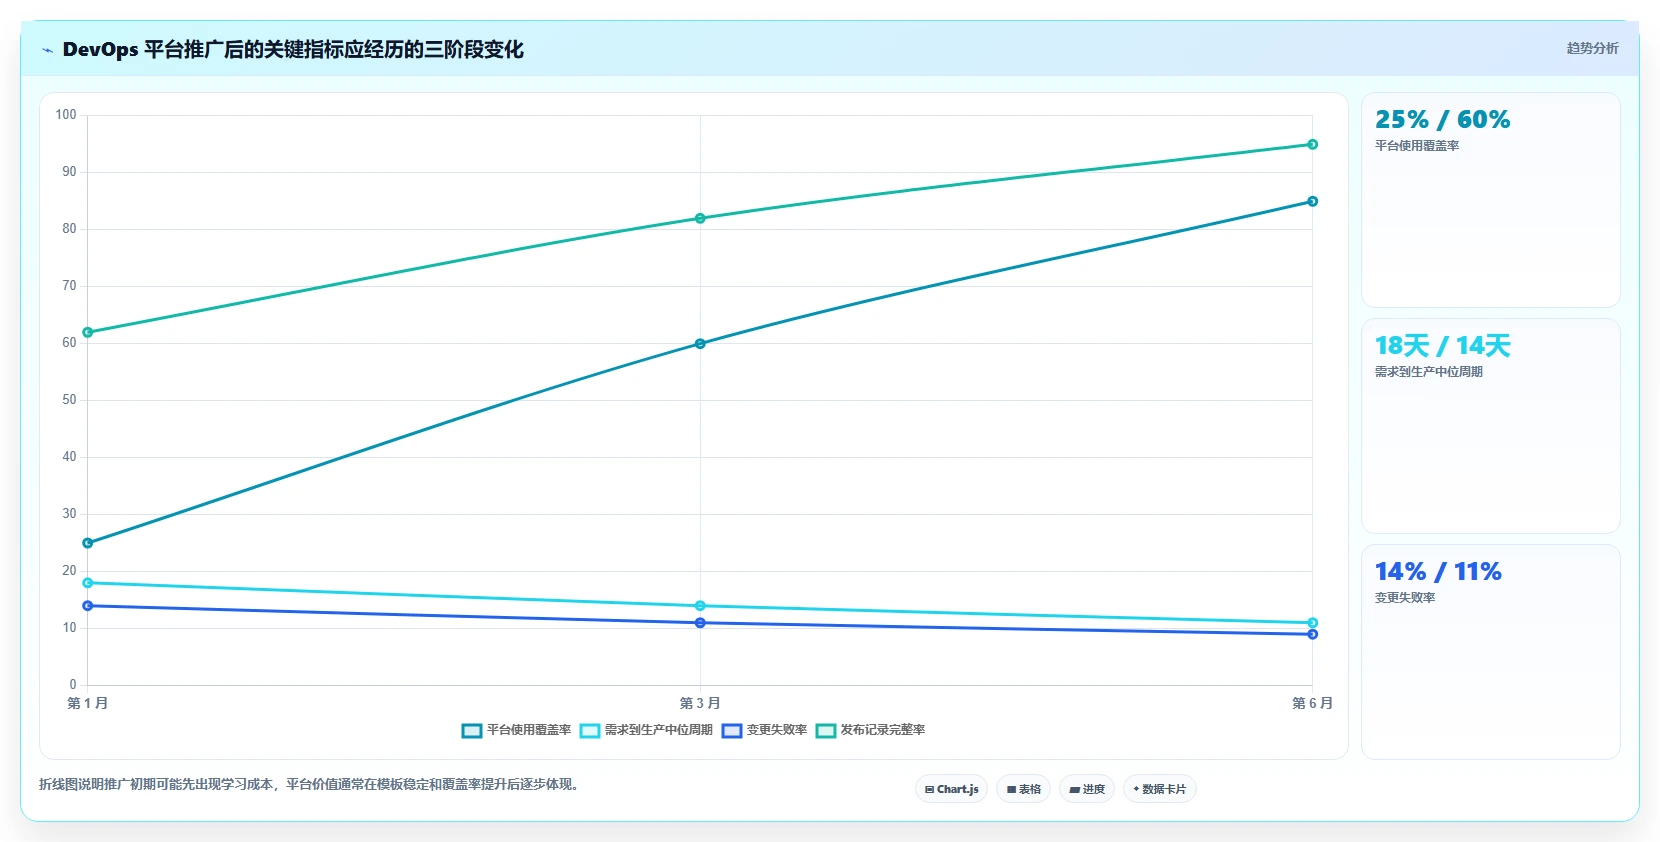Click the 进度 tag chip

click(x=1087, y=789)
